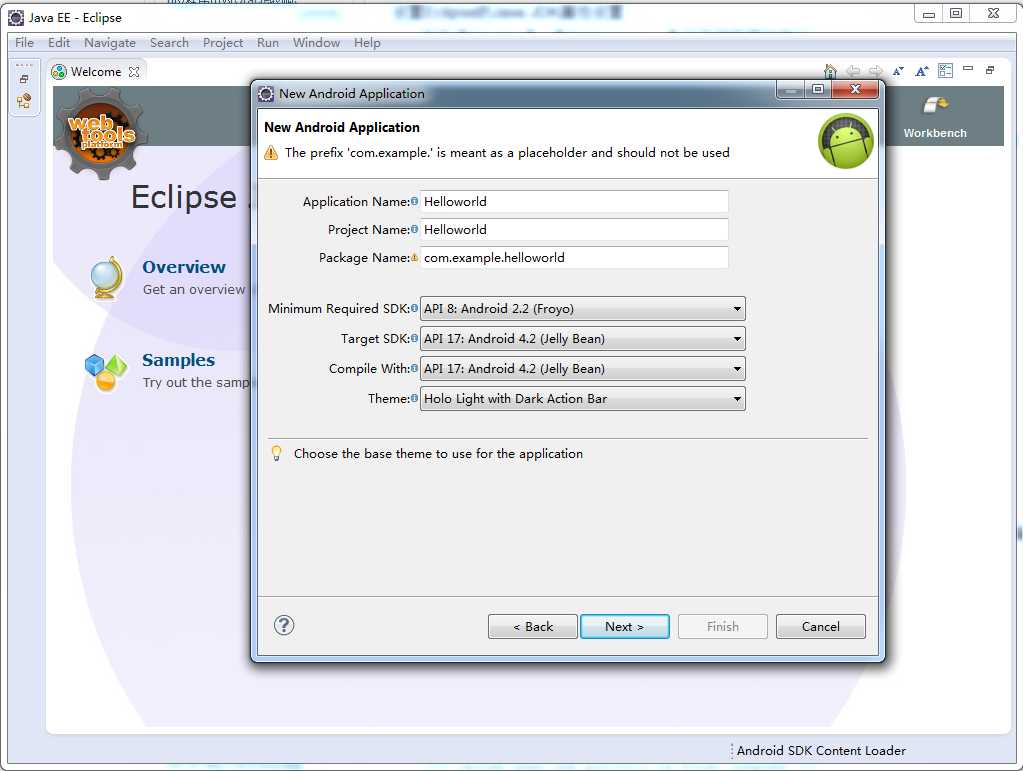Open the Run menu
This screenshot has width=1023, height=771.
[x=267, y=42]
